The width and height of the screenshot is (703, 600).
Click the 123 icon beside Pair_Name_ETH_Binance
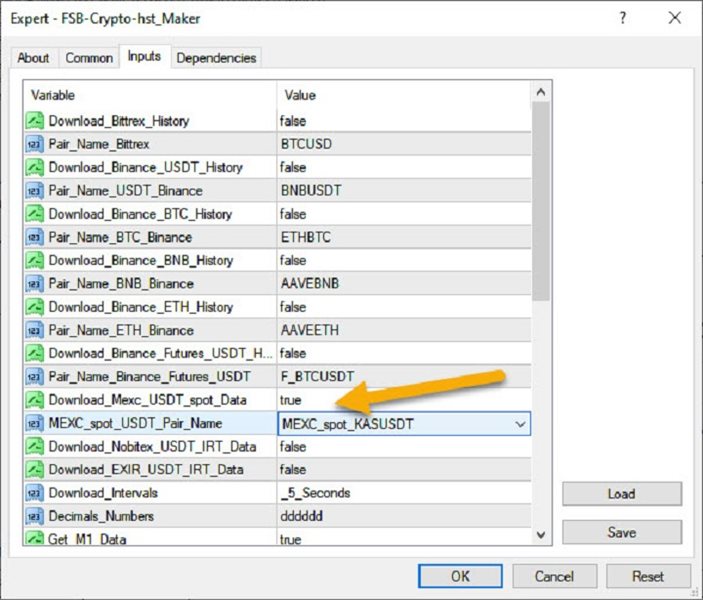coord(35,330)
